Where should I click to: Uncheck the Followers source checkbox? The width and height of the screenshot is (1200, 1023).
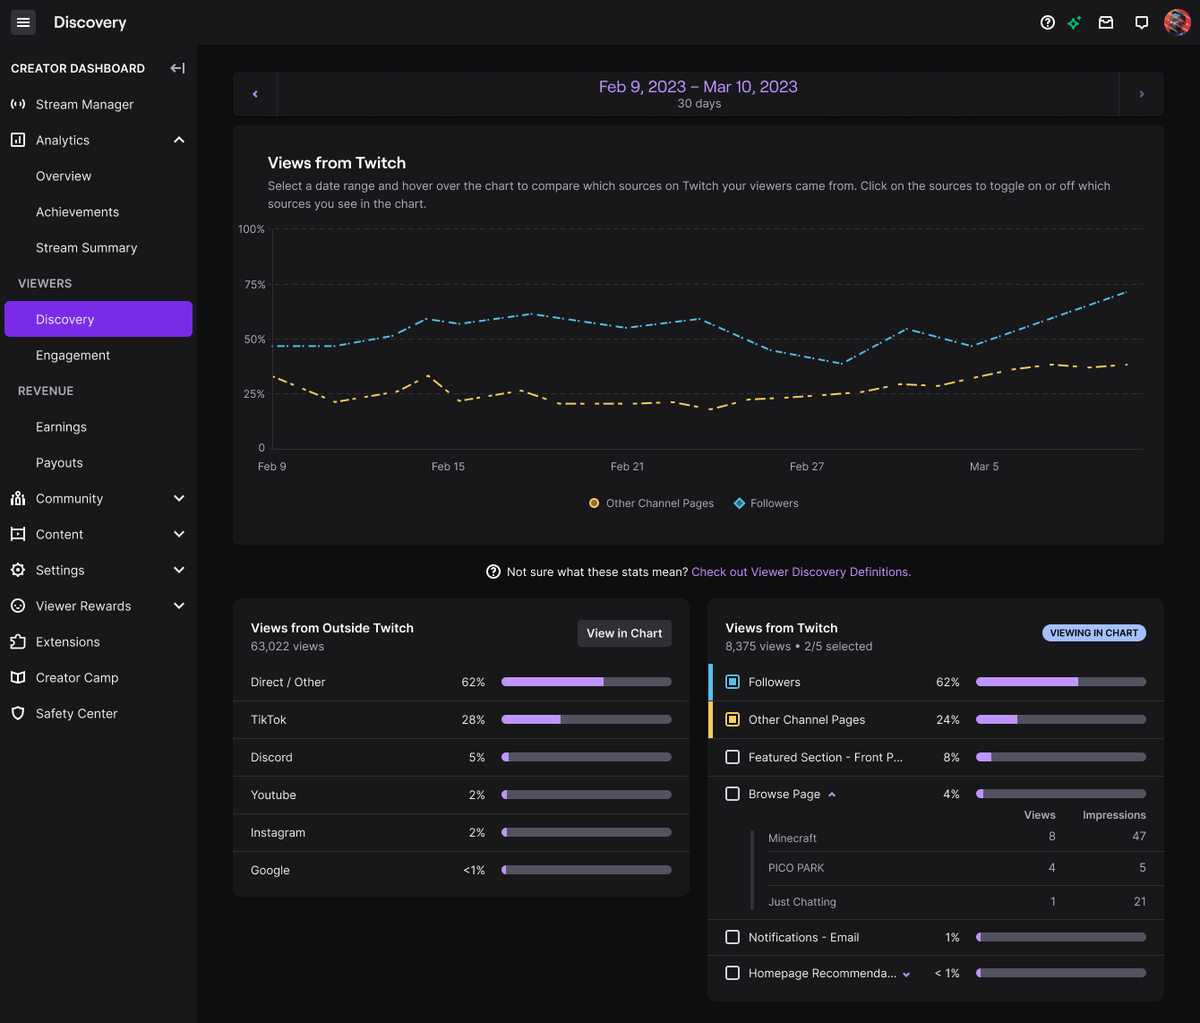coord(732,681)
